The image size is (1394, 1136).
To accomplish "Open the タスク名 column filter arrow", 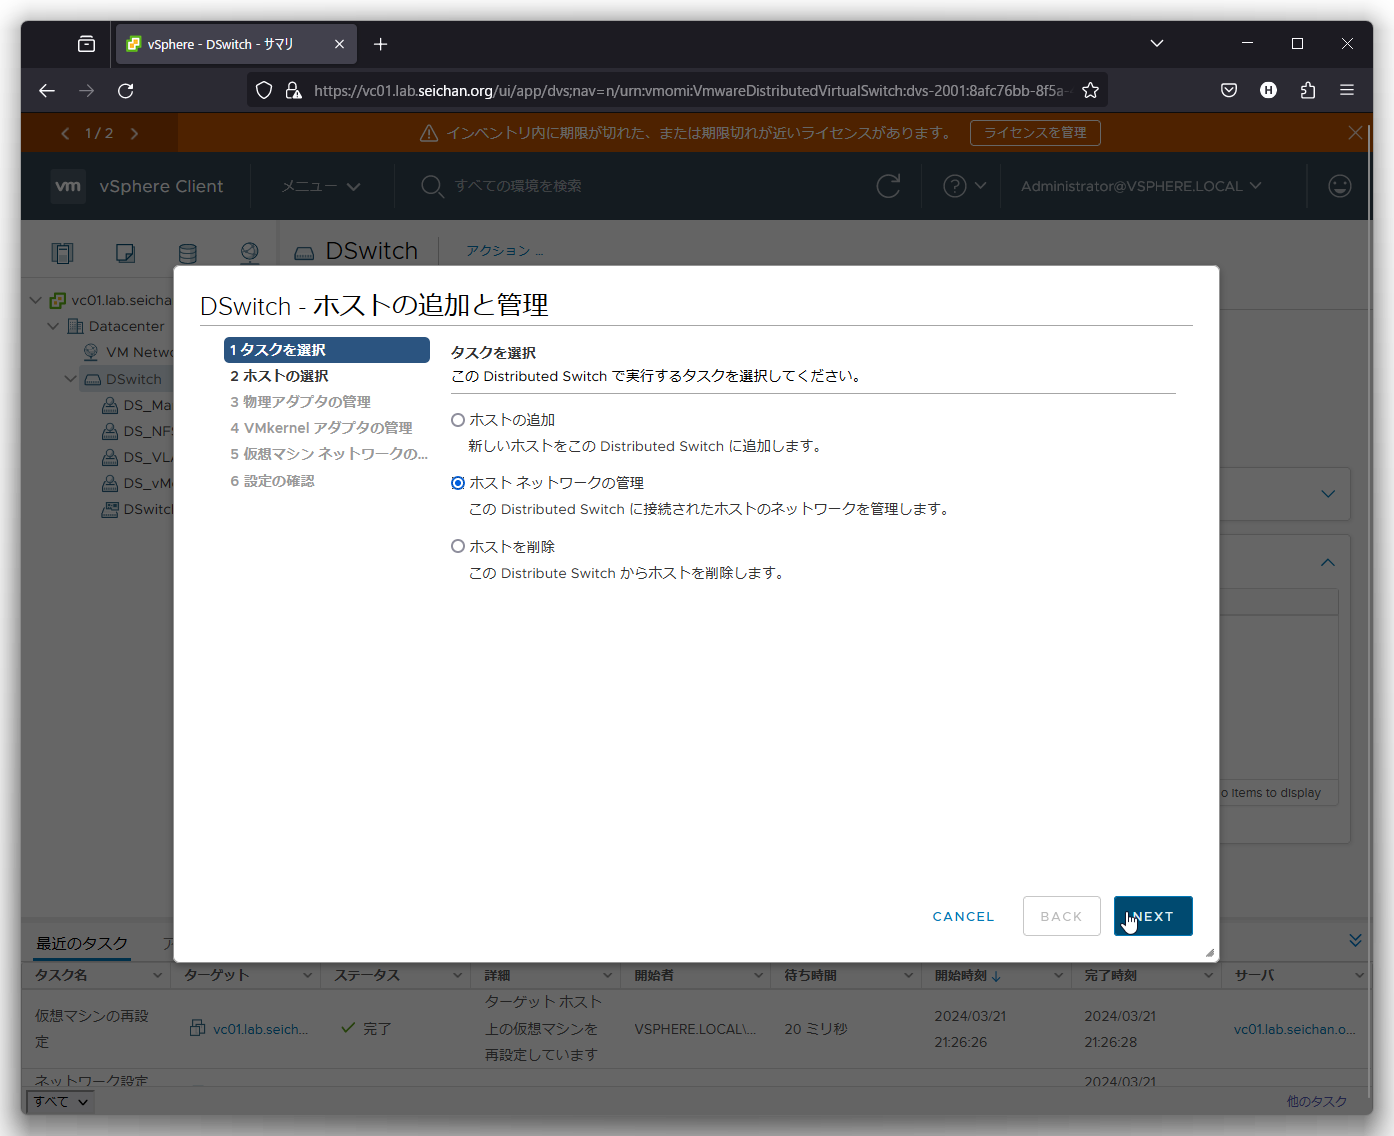I will click(x=158, y=975).
